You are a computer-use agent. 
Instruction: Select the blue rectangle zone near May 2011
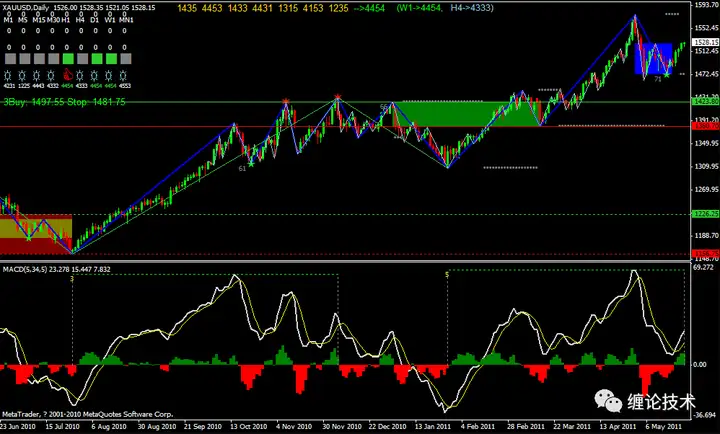click(653, 58)
